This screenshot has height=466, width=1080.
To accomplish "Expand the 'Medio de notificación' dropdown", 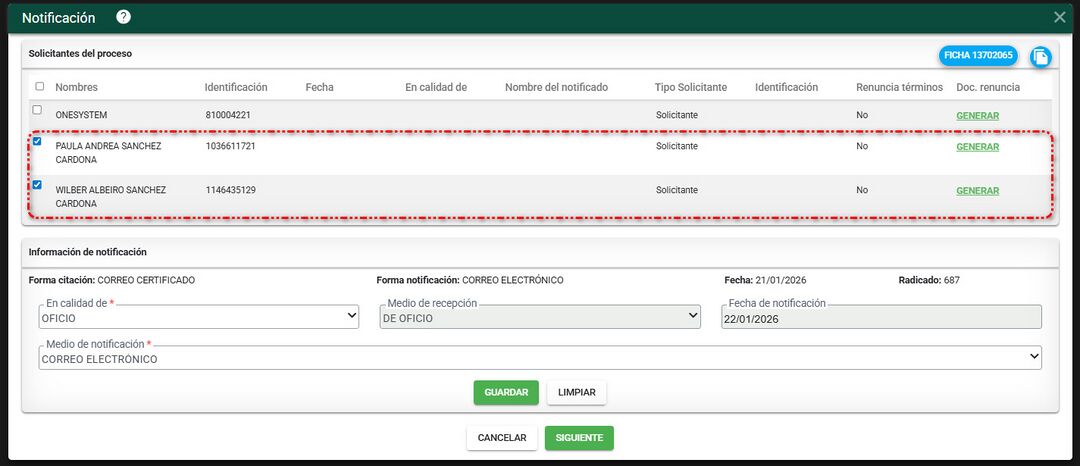I will 540,359.
